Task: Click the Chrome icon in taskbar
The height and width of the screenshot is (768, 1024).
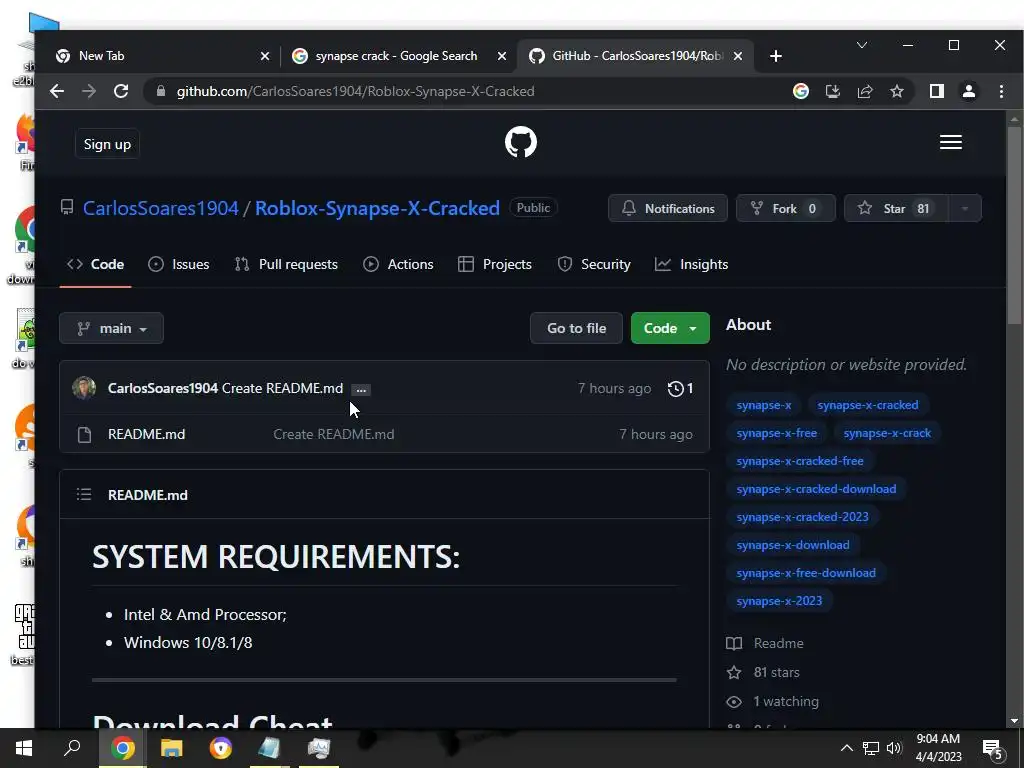Action: point(122,748)
